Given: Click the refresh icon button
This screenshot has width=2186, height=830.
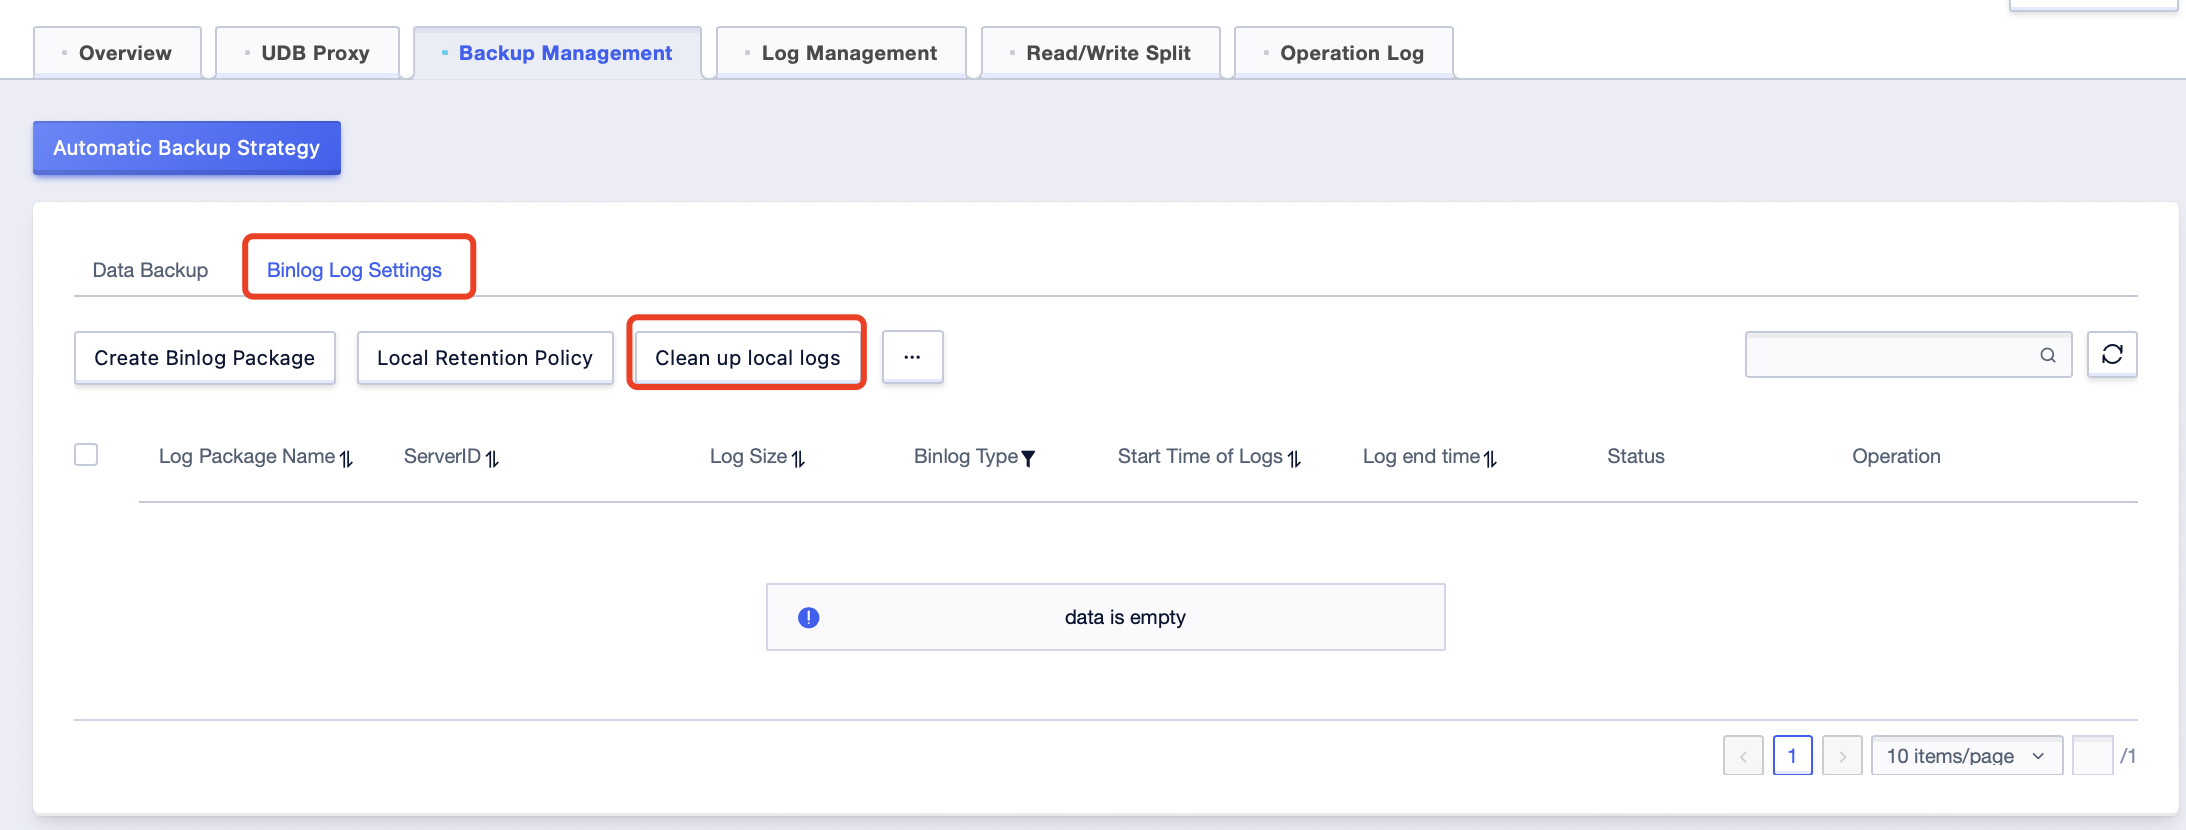Looking at the screenshot, I should click(x=2112, y=355).
